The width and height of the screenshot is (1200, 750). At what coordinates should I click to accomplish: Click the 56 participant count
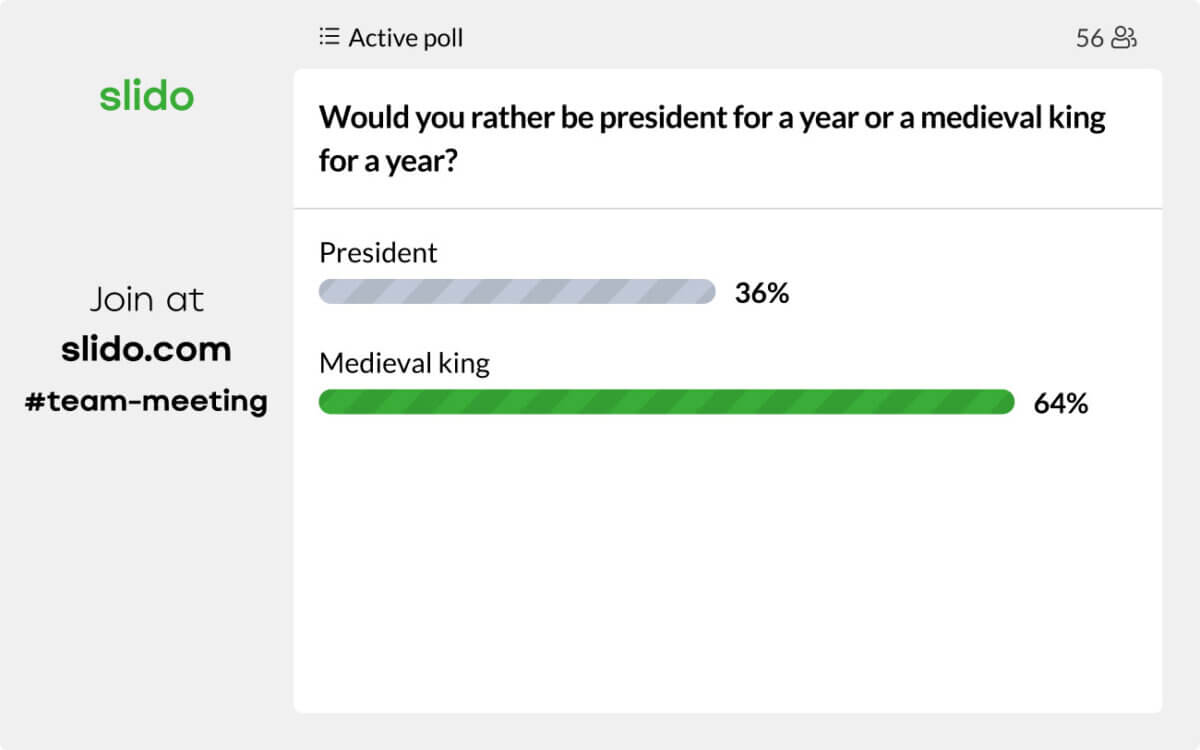pos(1089,38)
